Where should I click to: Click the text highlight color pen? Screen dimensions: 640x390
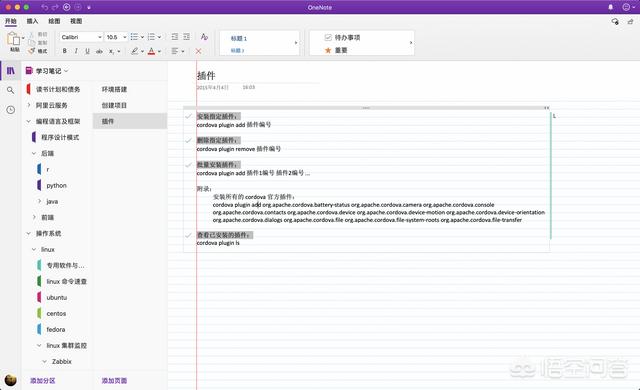coord(134,51)
